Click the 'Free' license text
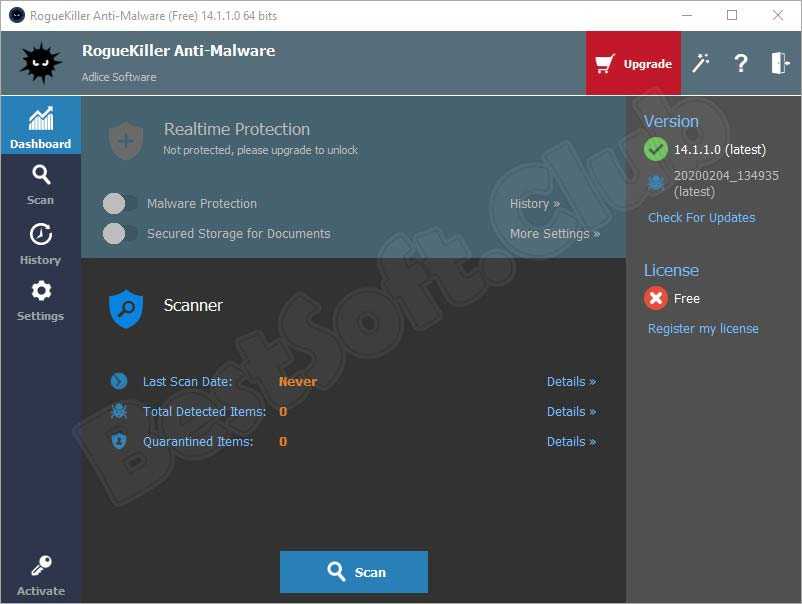 [686, 299]
